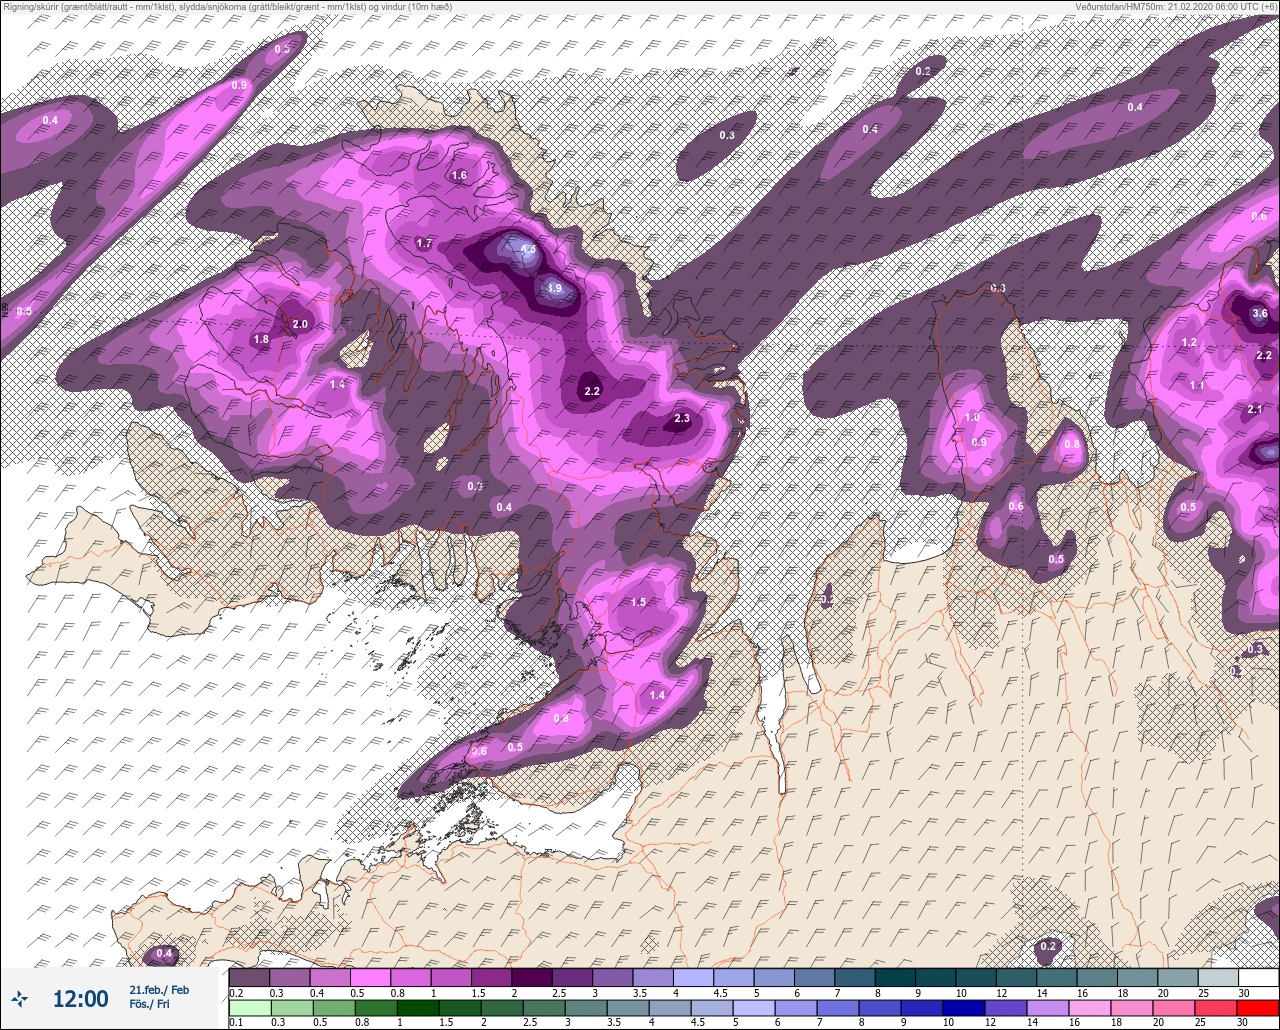Click the 1.6 value label on the map
The height and width of the screenshot is (1030, 1280).
tap(459, 175)
